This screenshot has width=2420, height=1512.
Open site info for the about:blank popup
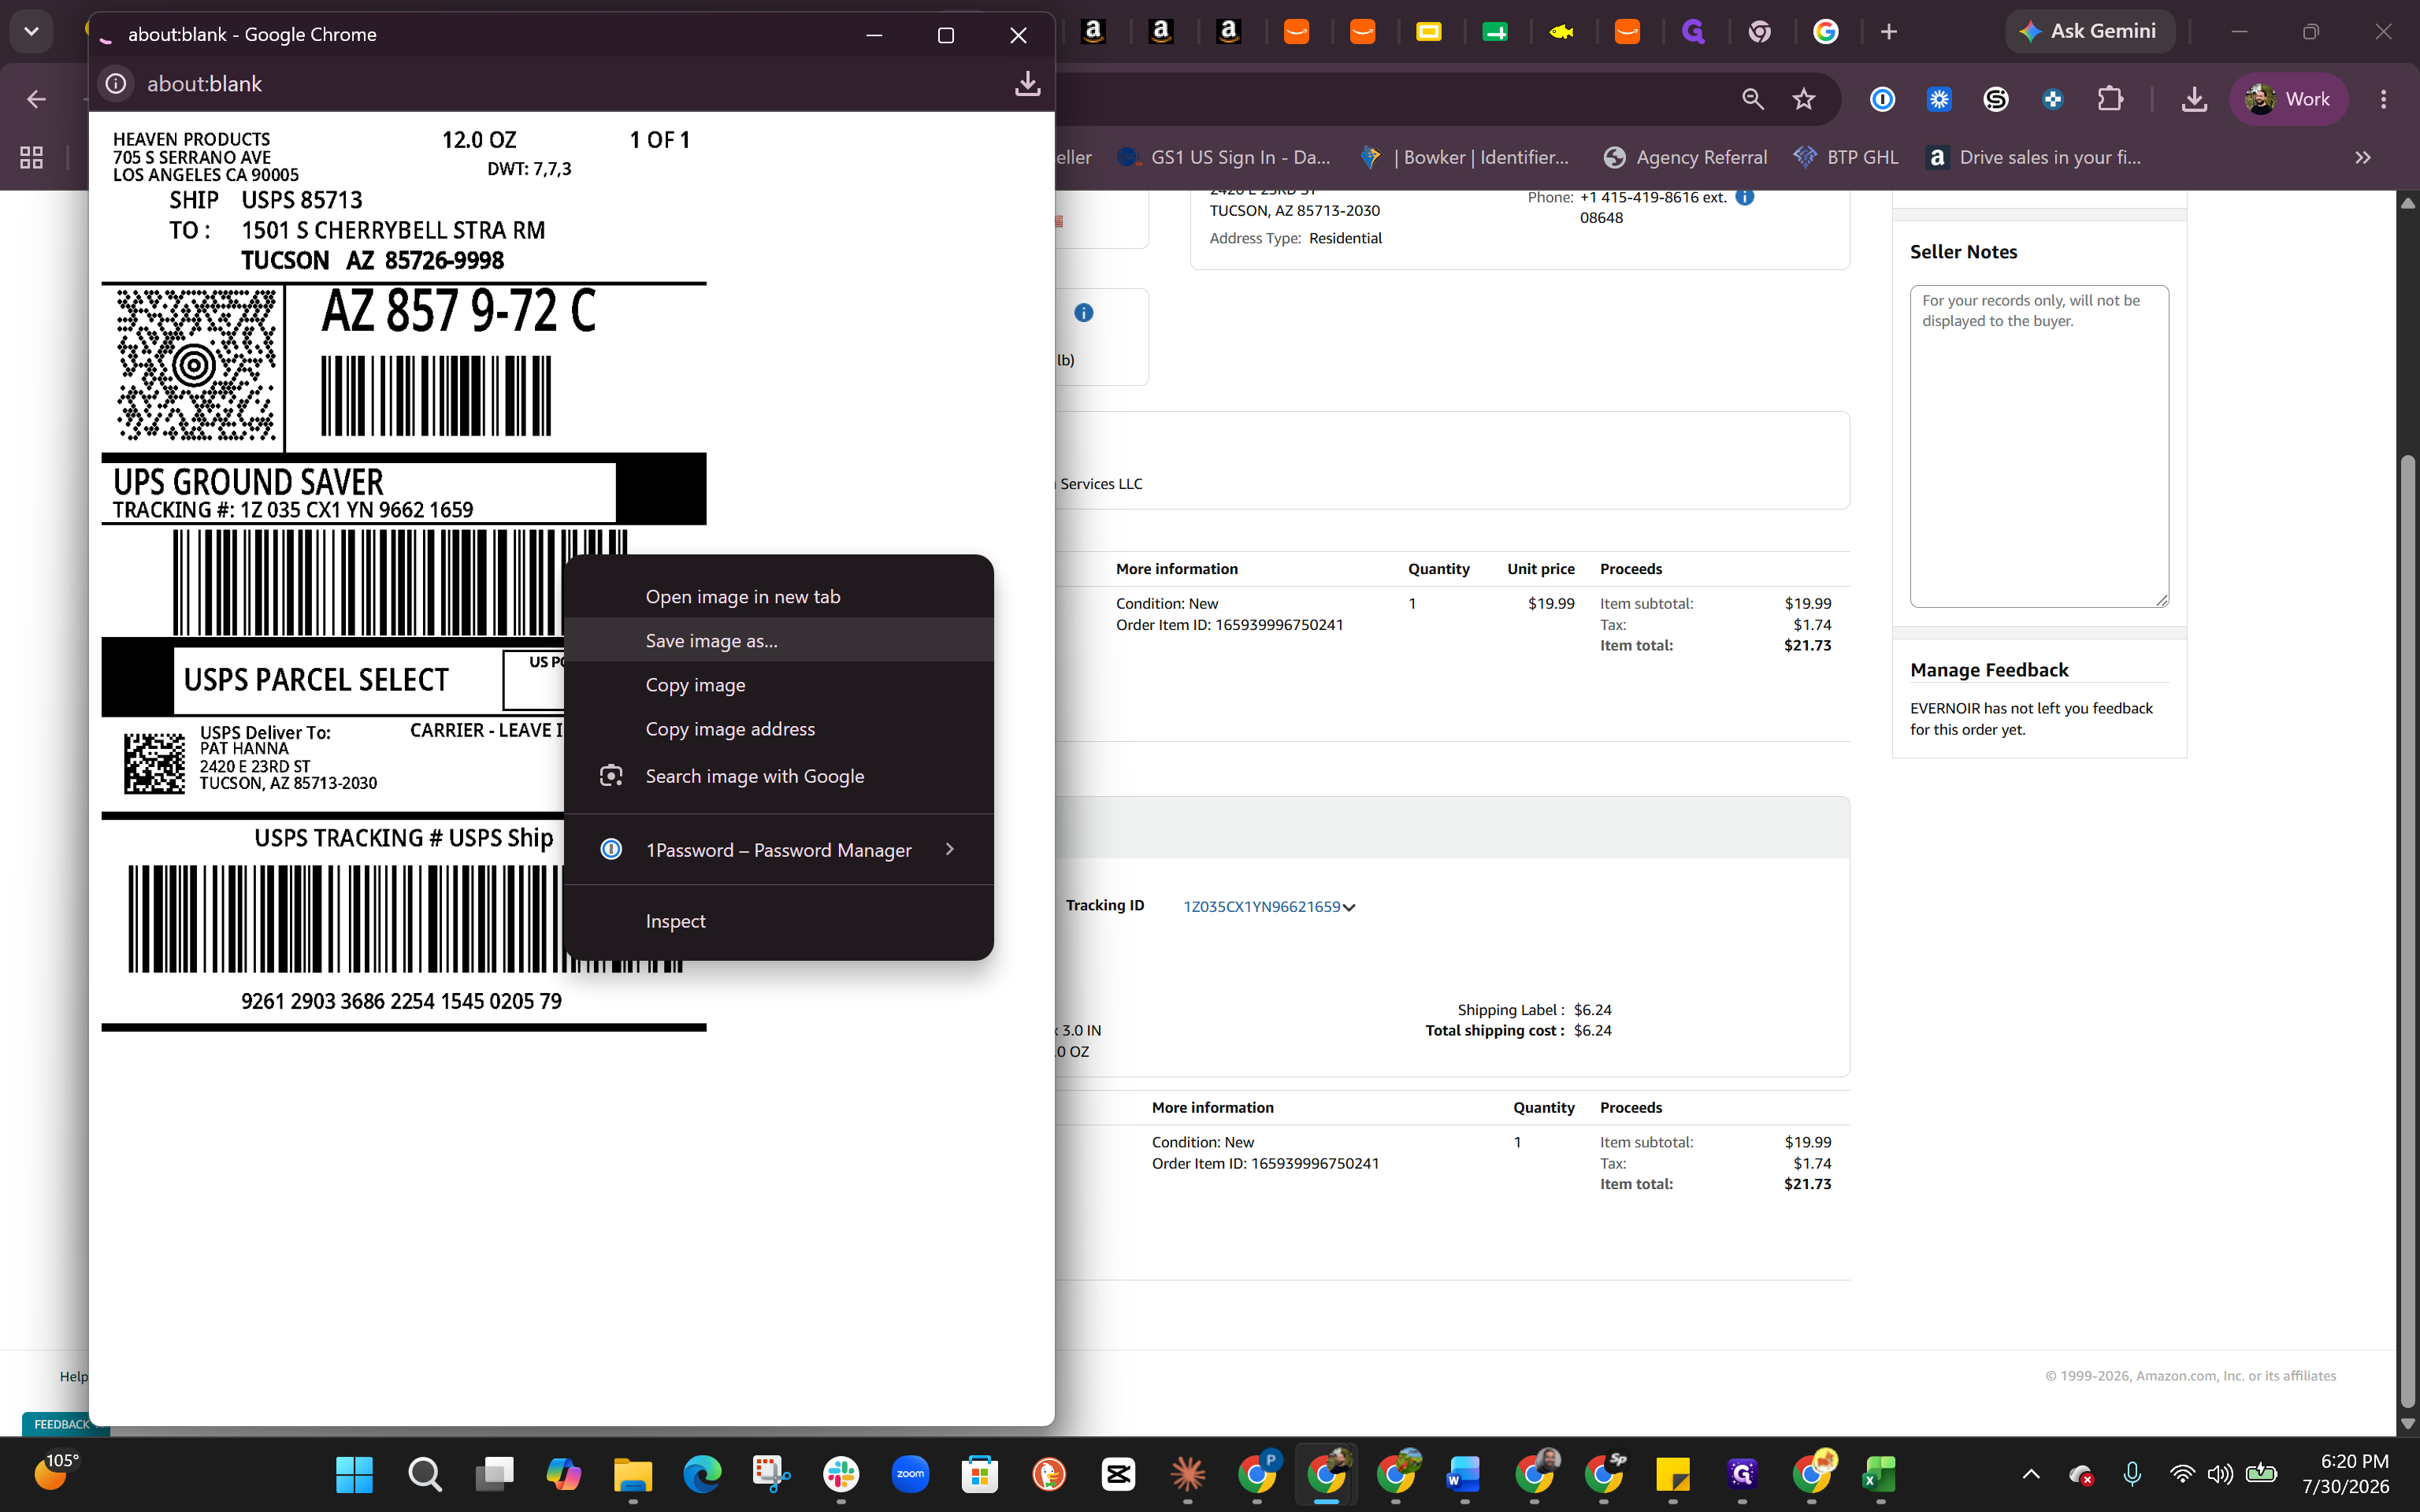coord(116,84)
